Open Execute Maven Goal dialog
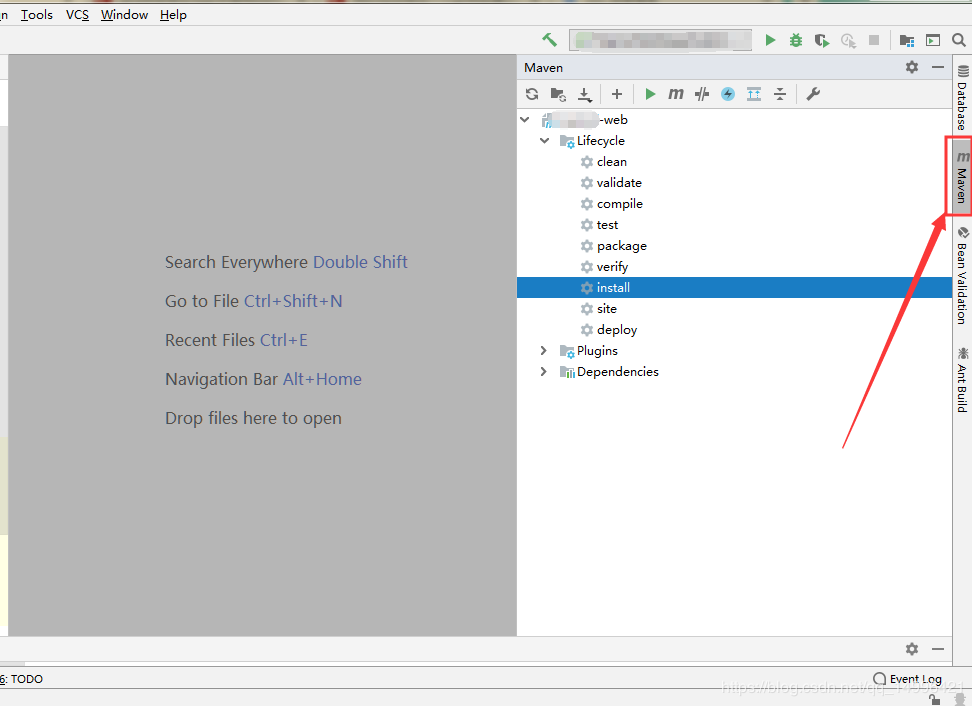 676,94
